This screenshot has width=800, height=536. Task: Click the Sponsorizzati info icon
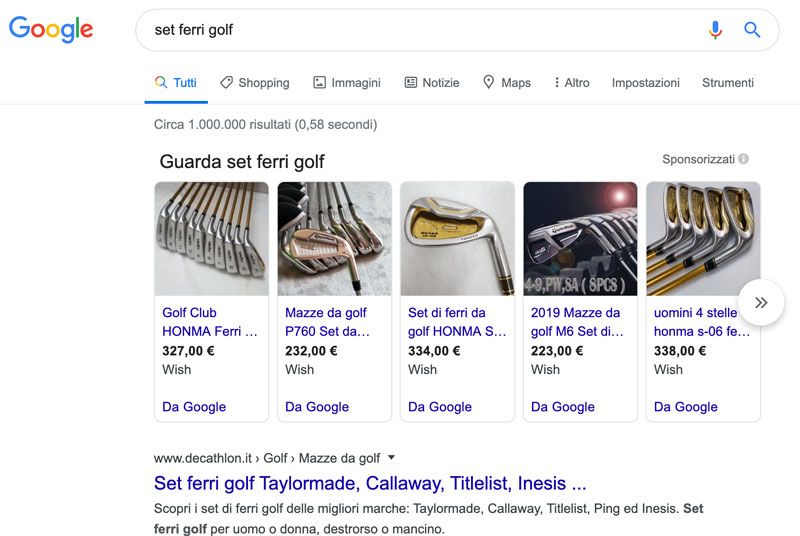744,159
